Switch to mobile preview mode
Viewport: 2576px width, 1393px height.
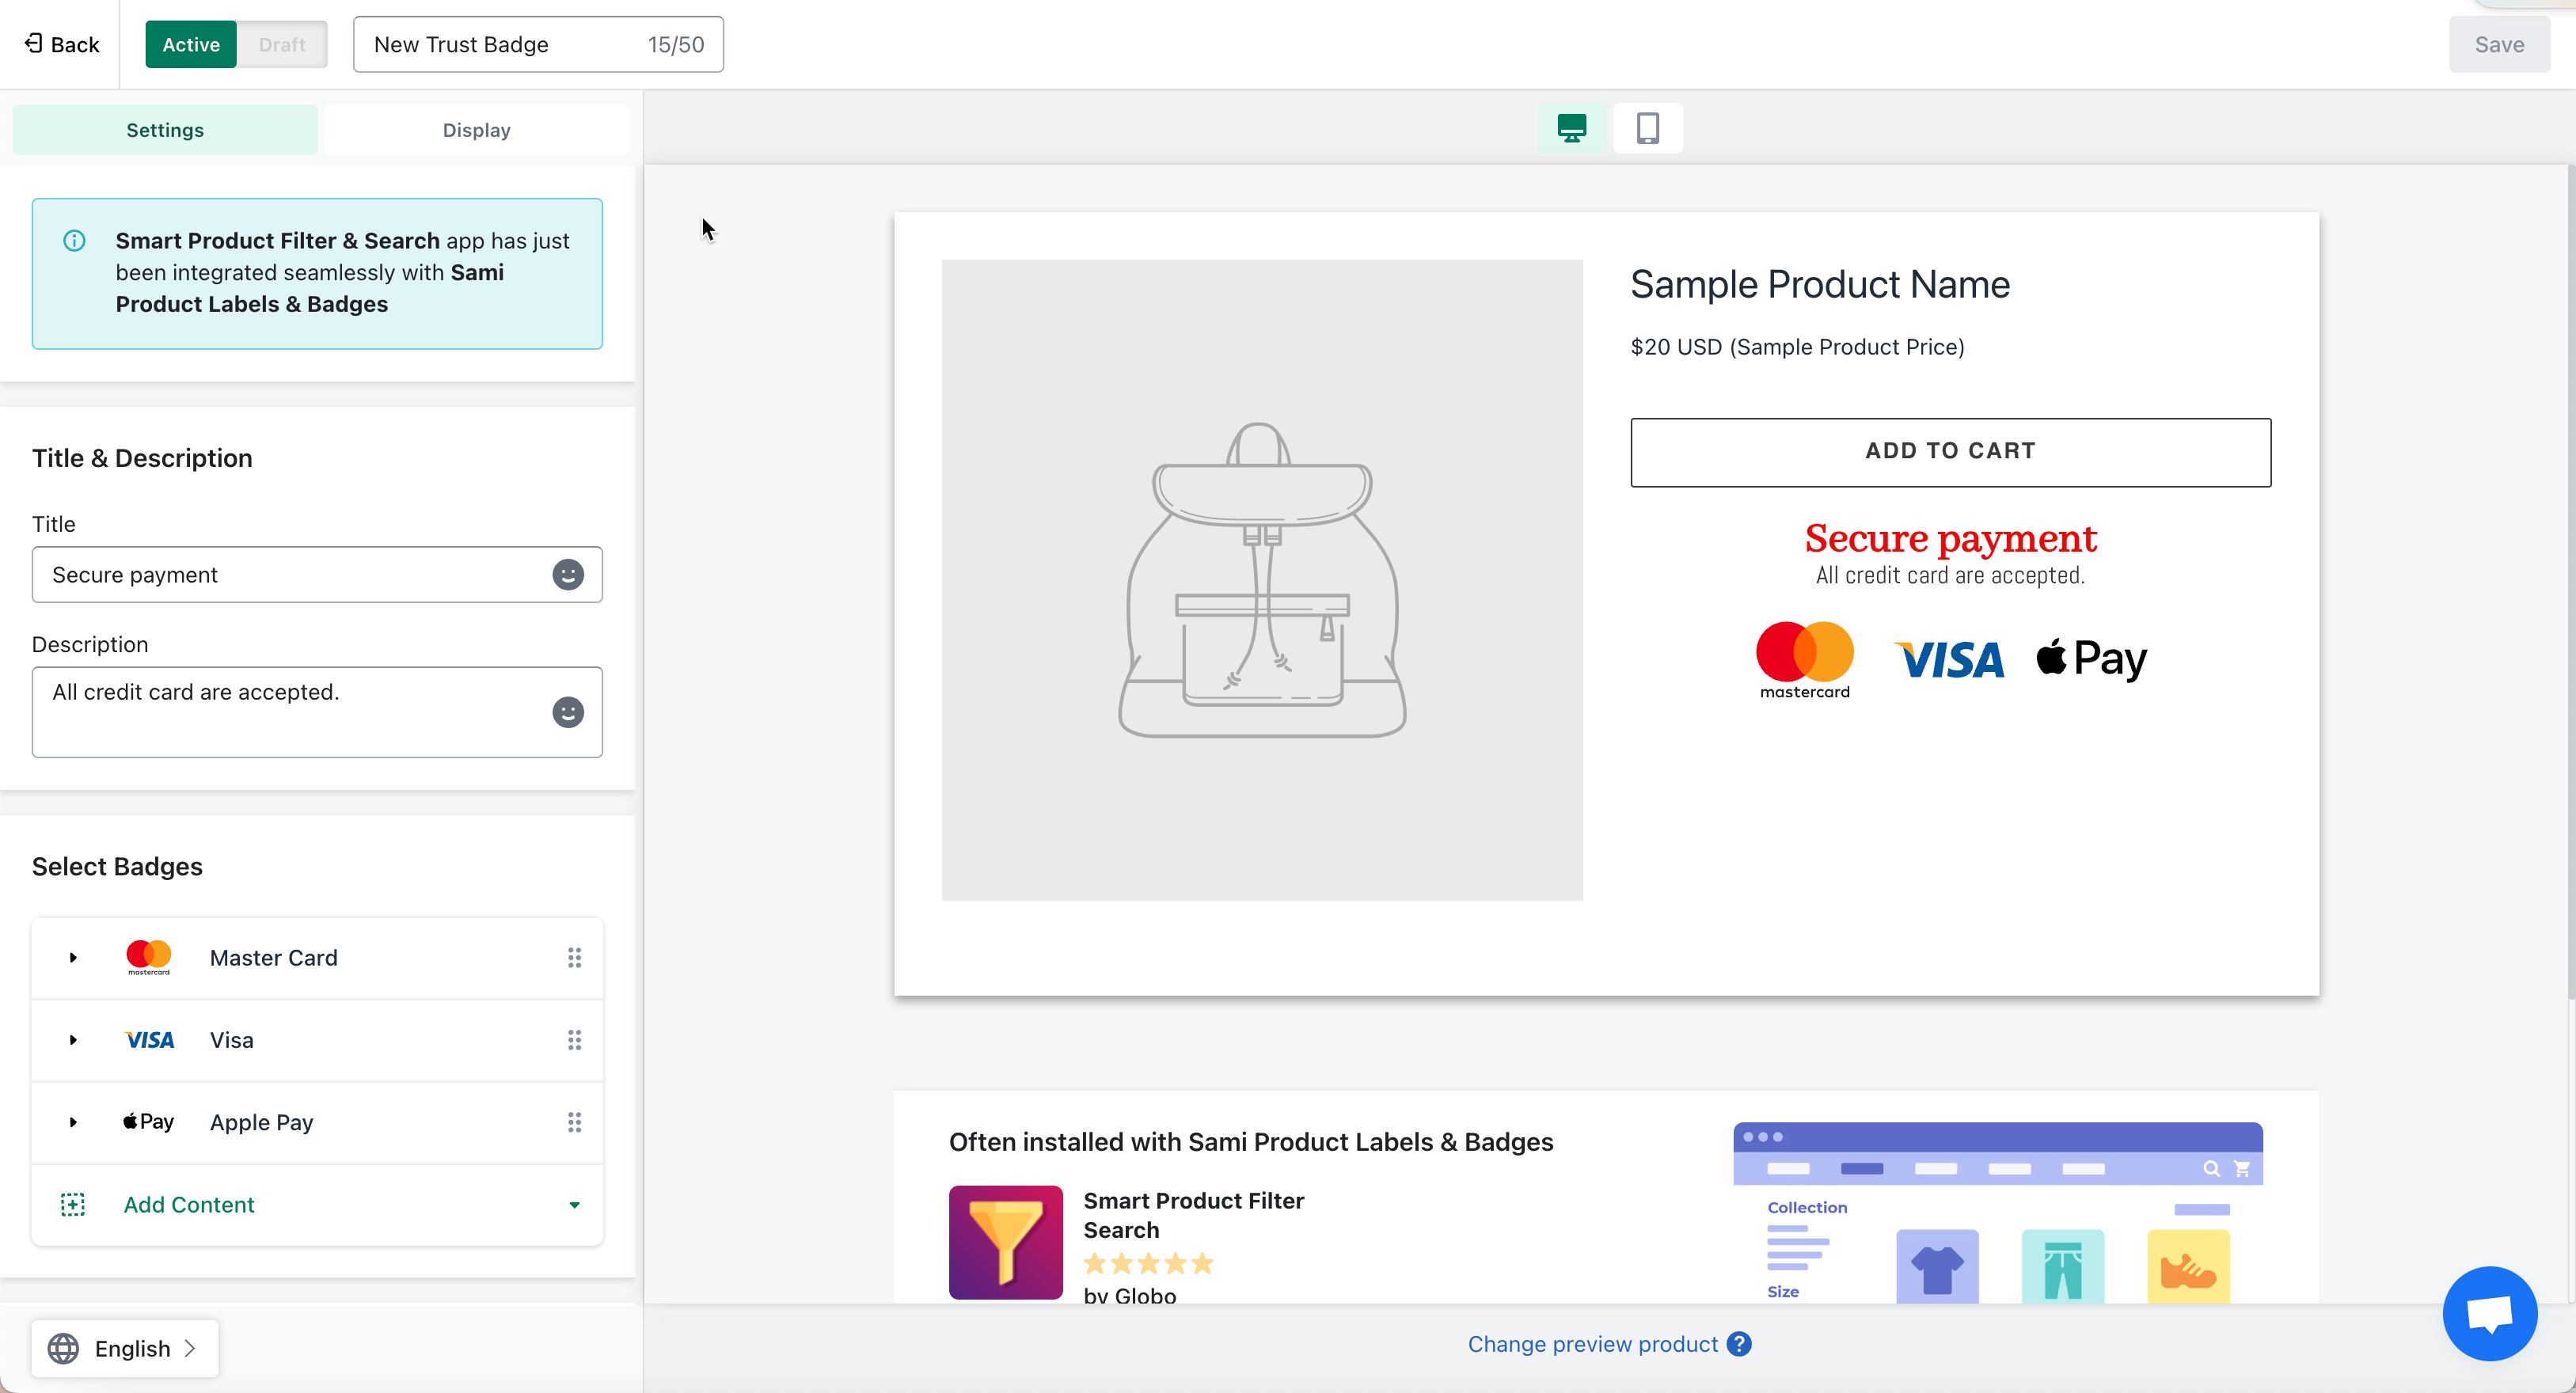click(x=1648, y=128)
